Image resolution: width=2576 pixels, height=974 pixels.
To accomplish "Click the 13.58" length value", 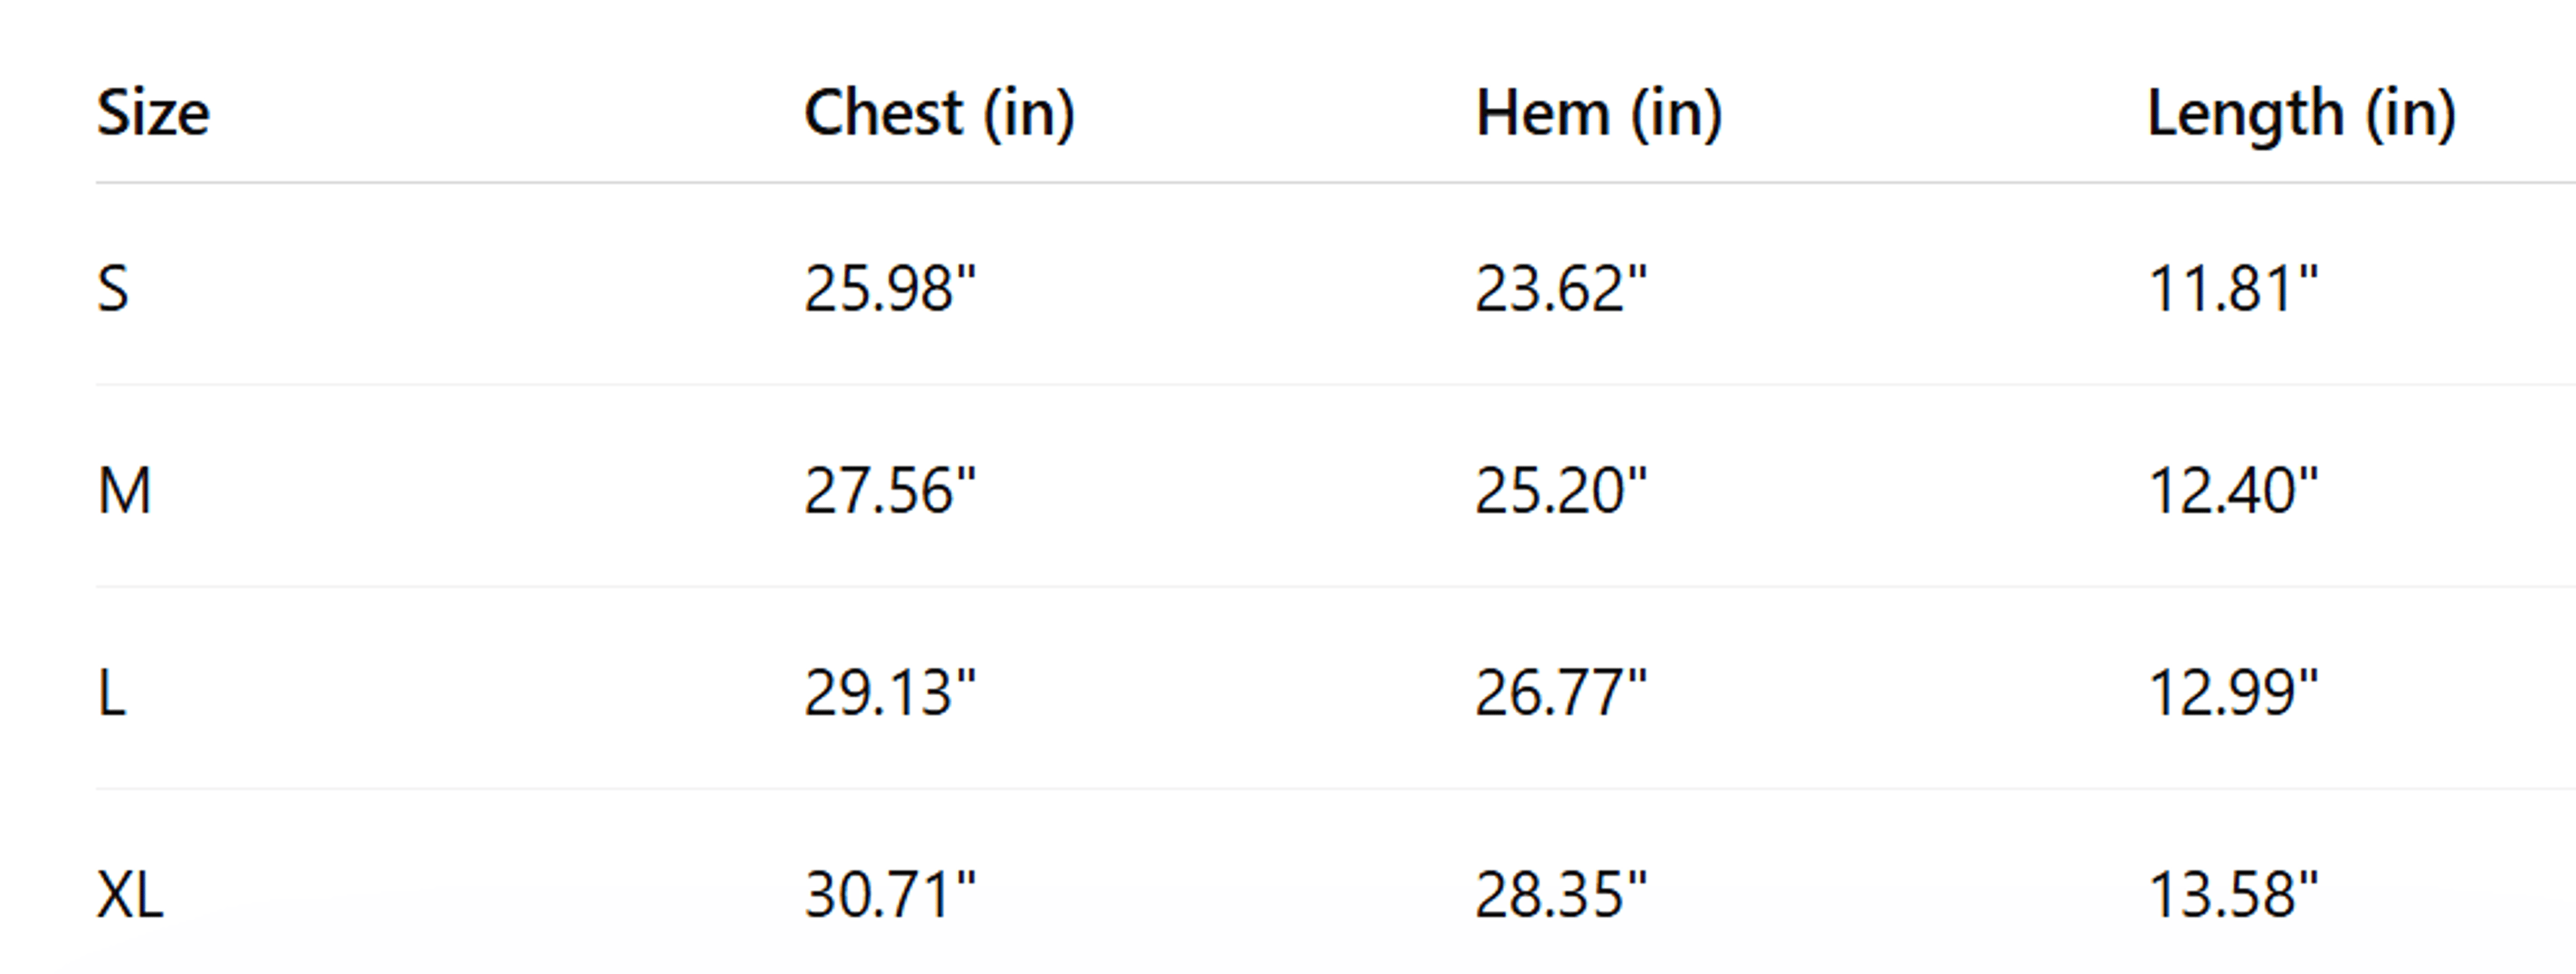I will [x=2233, y=895].
